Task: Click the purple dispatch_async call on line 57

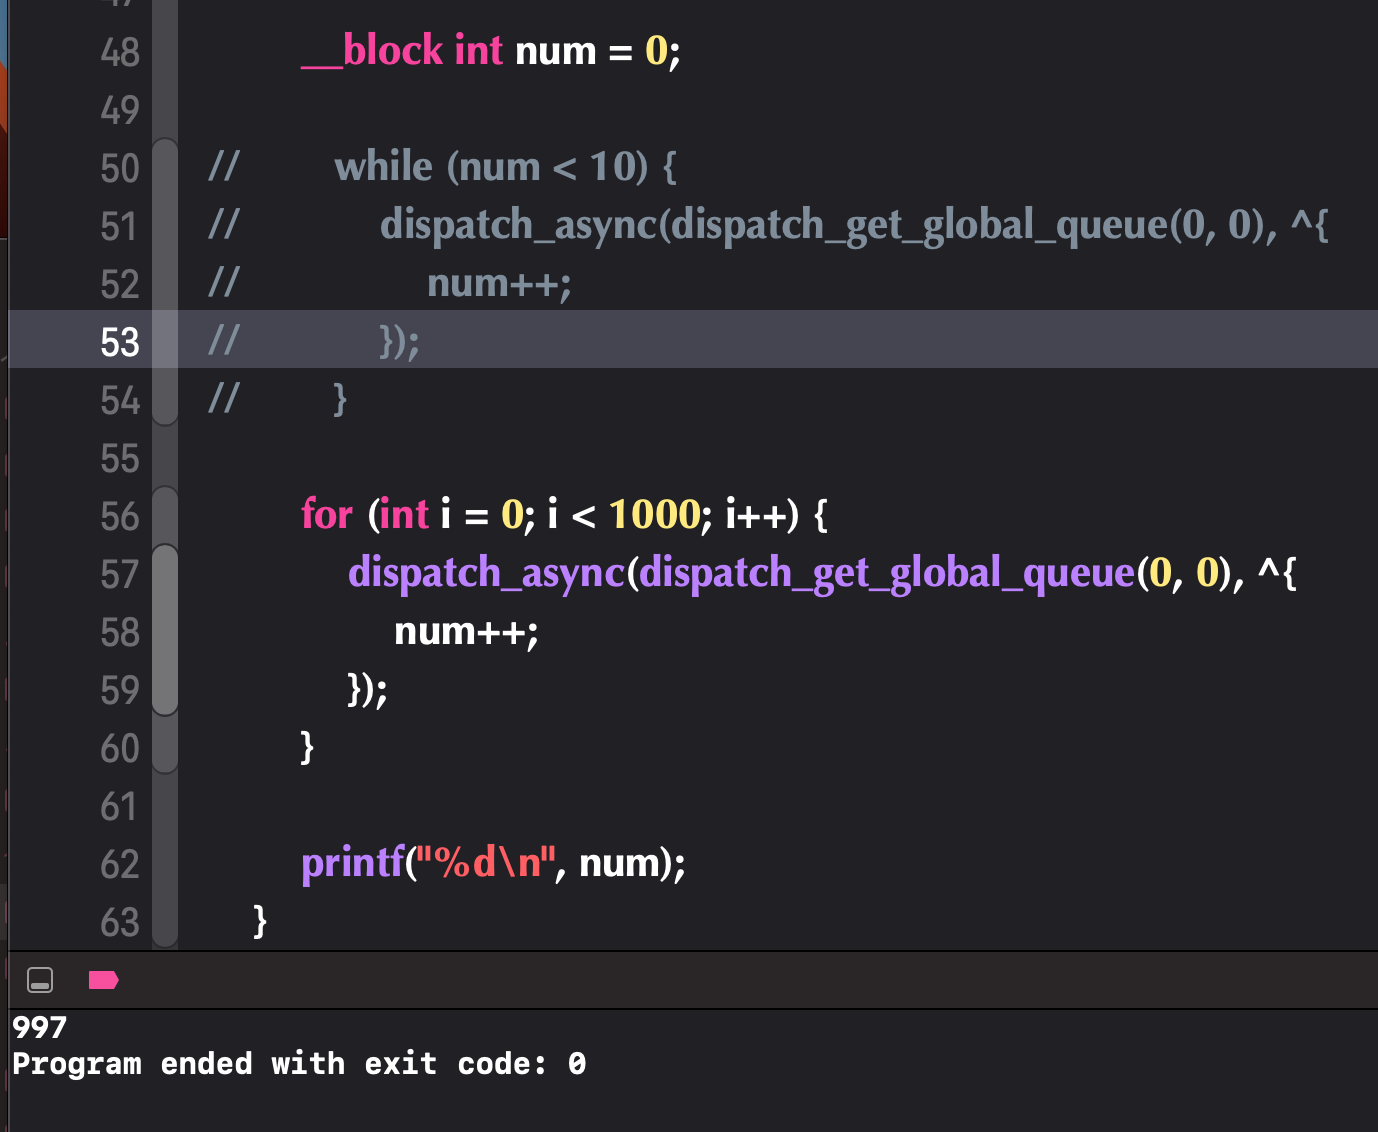Action: point(486,573)
